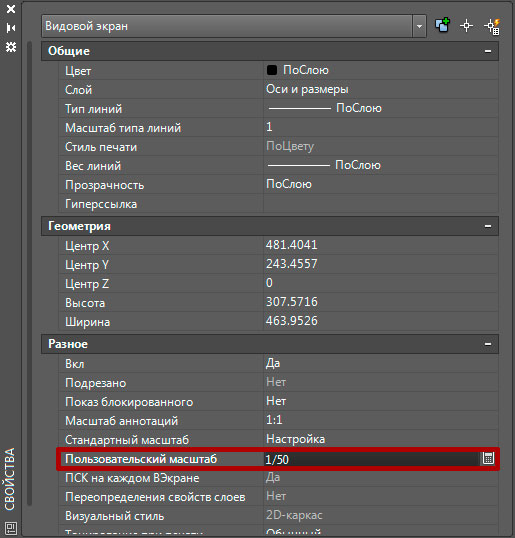Toggle PICKADD value icon
Viewport: 515px width, 538px height.
click(443, 25)
